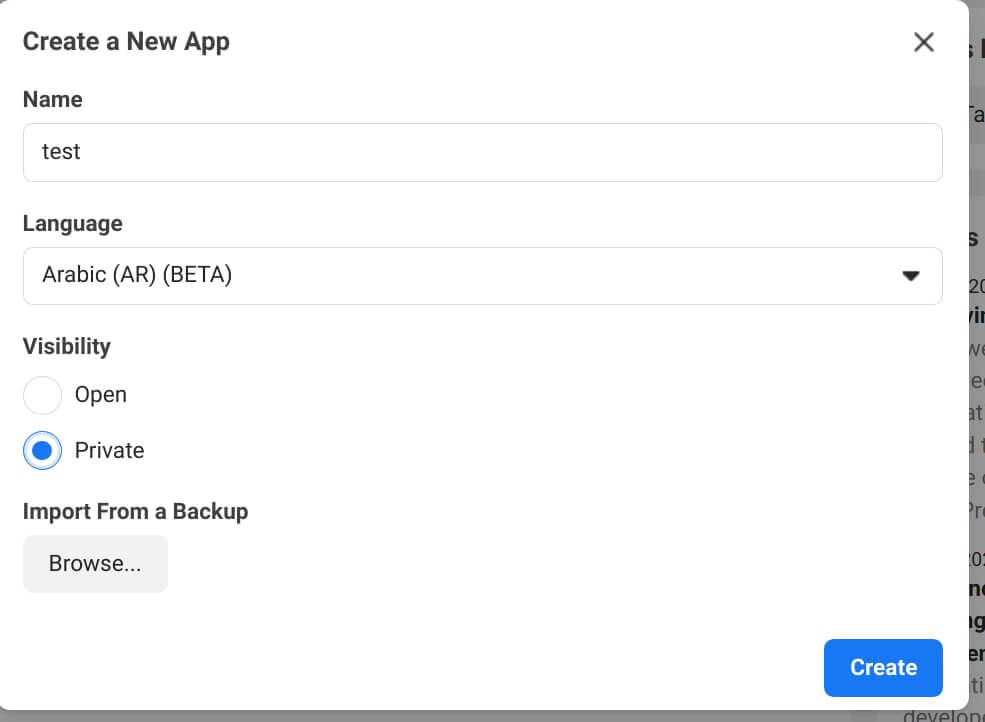
Task: Select the Open visibility radio button
Action: [x=43, y=395]
